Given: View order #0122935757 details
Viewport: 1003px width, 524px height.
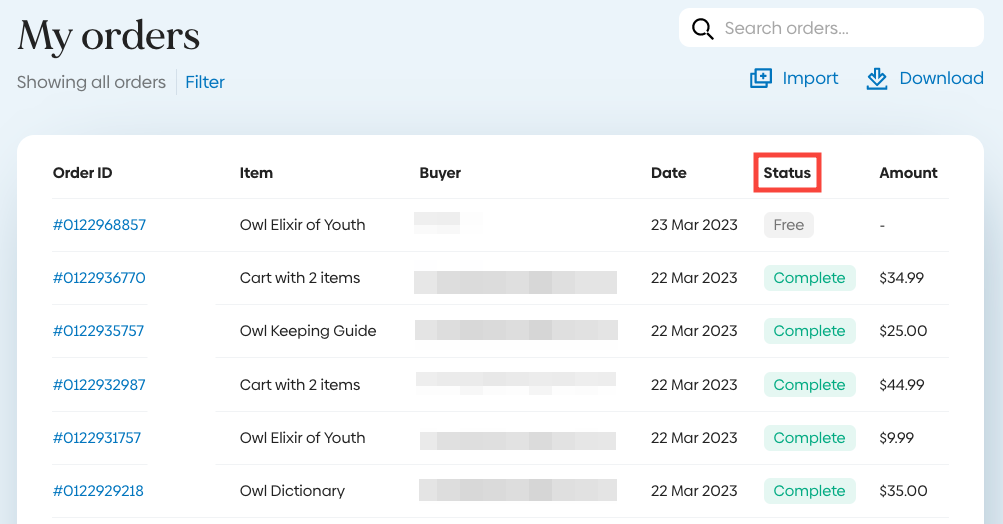Looking at the screenshot, I should pyautogui.click(x=99, y=331).
